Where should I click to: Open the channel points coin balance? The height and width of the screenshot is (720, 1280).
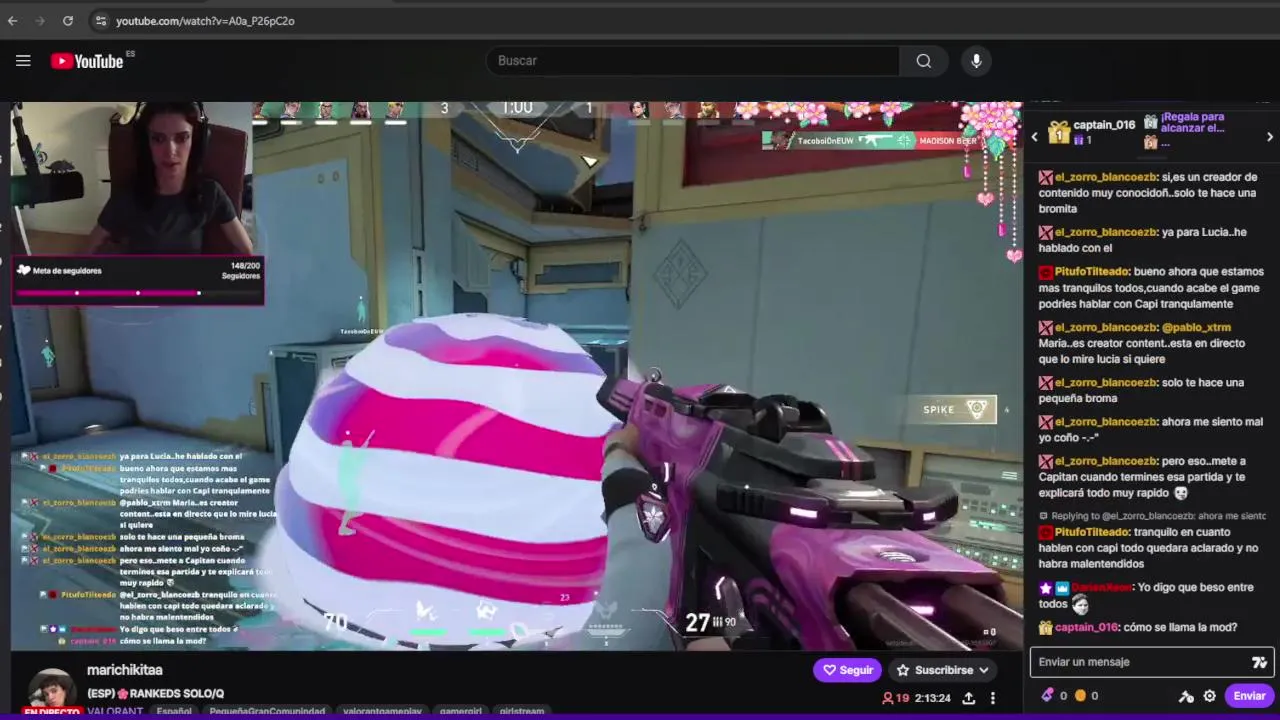1086,695
